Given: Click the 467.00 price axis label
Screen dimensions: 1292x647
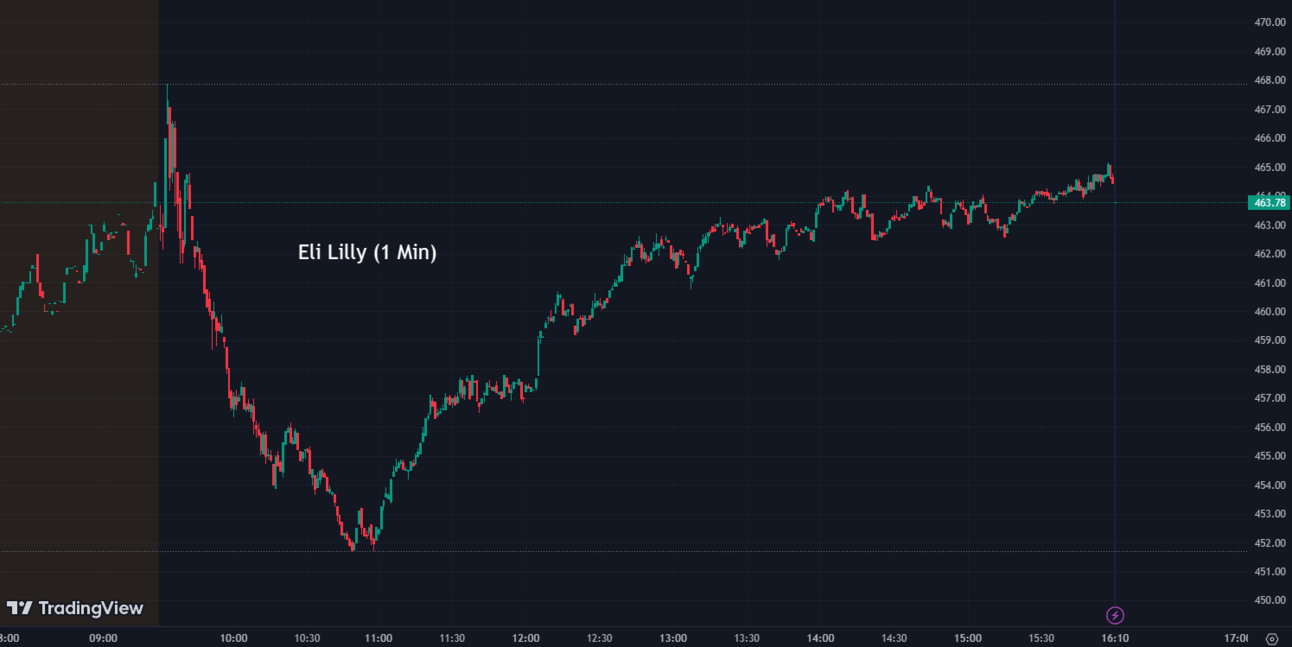Looking at the screenshot, I should 1268,109.
